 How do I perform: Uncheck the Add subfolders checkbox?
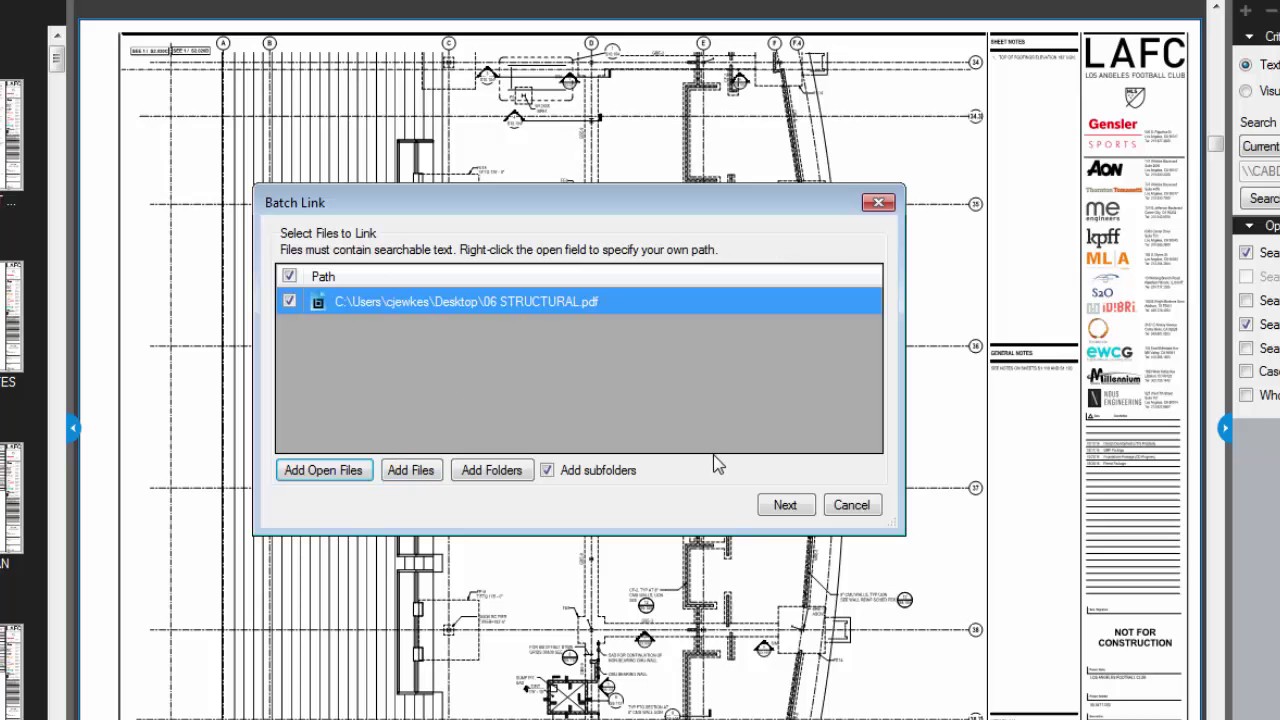tap(547, 470)
